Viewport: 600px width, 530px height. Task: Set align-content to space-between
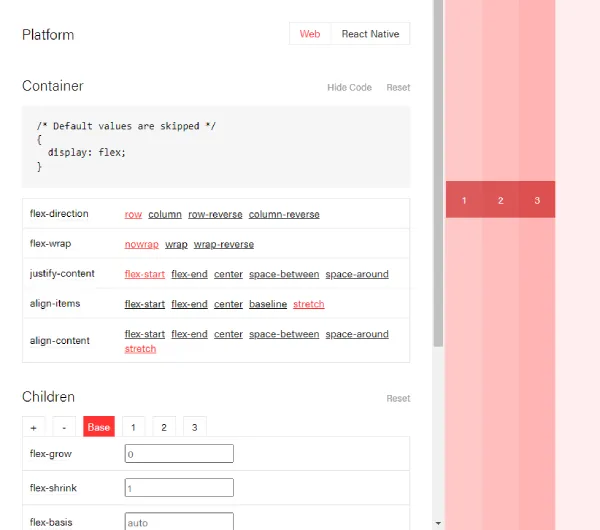point(284,334)
